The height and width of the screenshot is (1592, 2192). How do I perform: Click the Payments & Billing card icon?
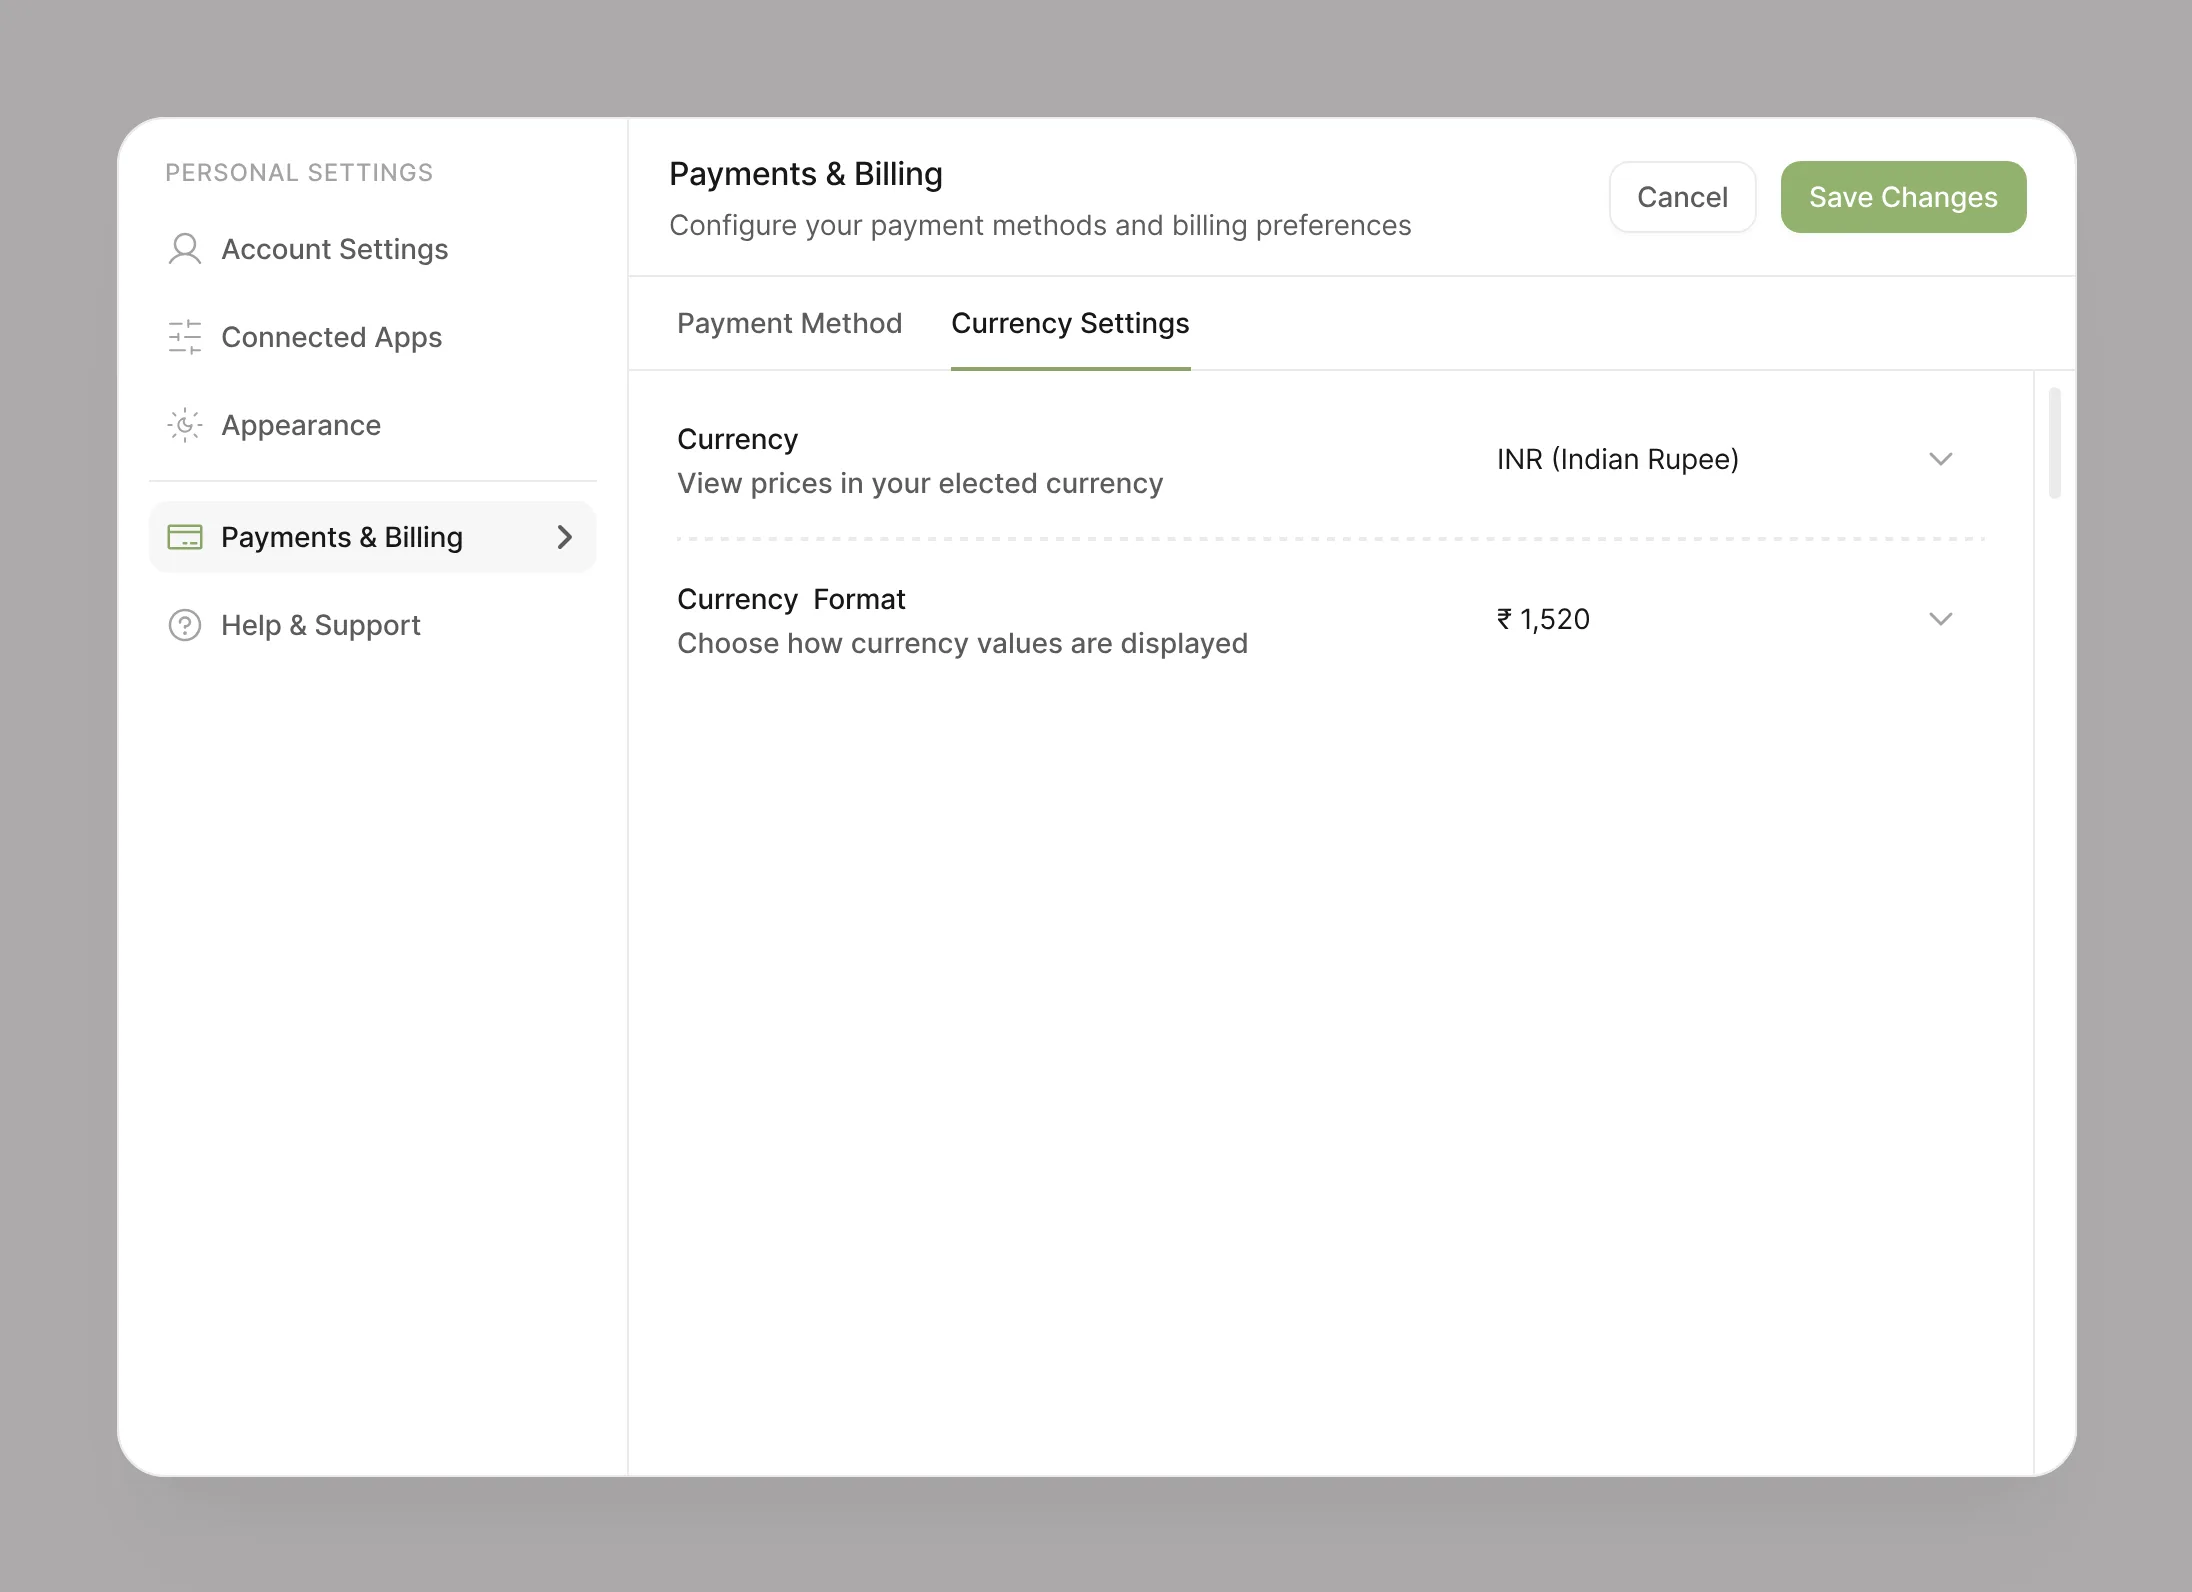pos(185,537)
